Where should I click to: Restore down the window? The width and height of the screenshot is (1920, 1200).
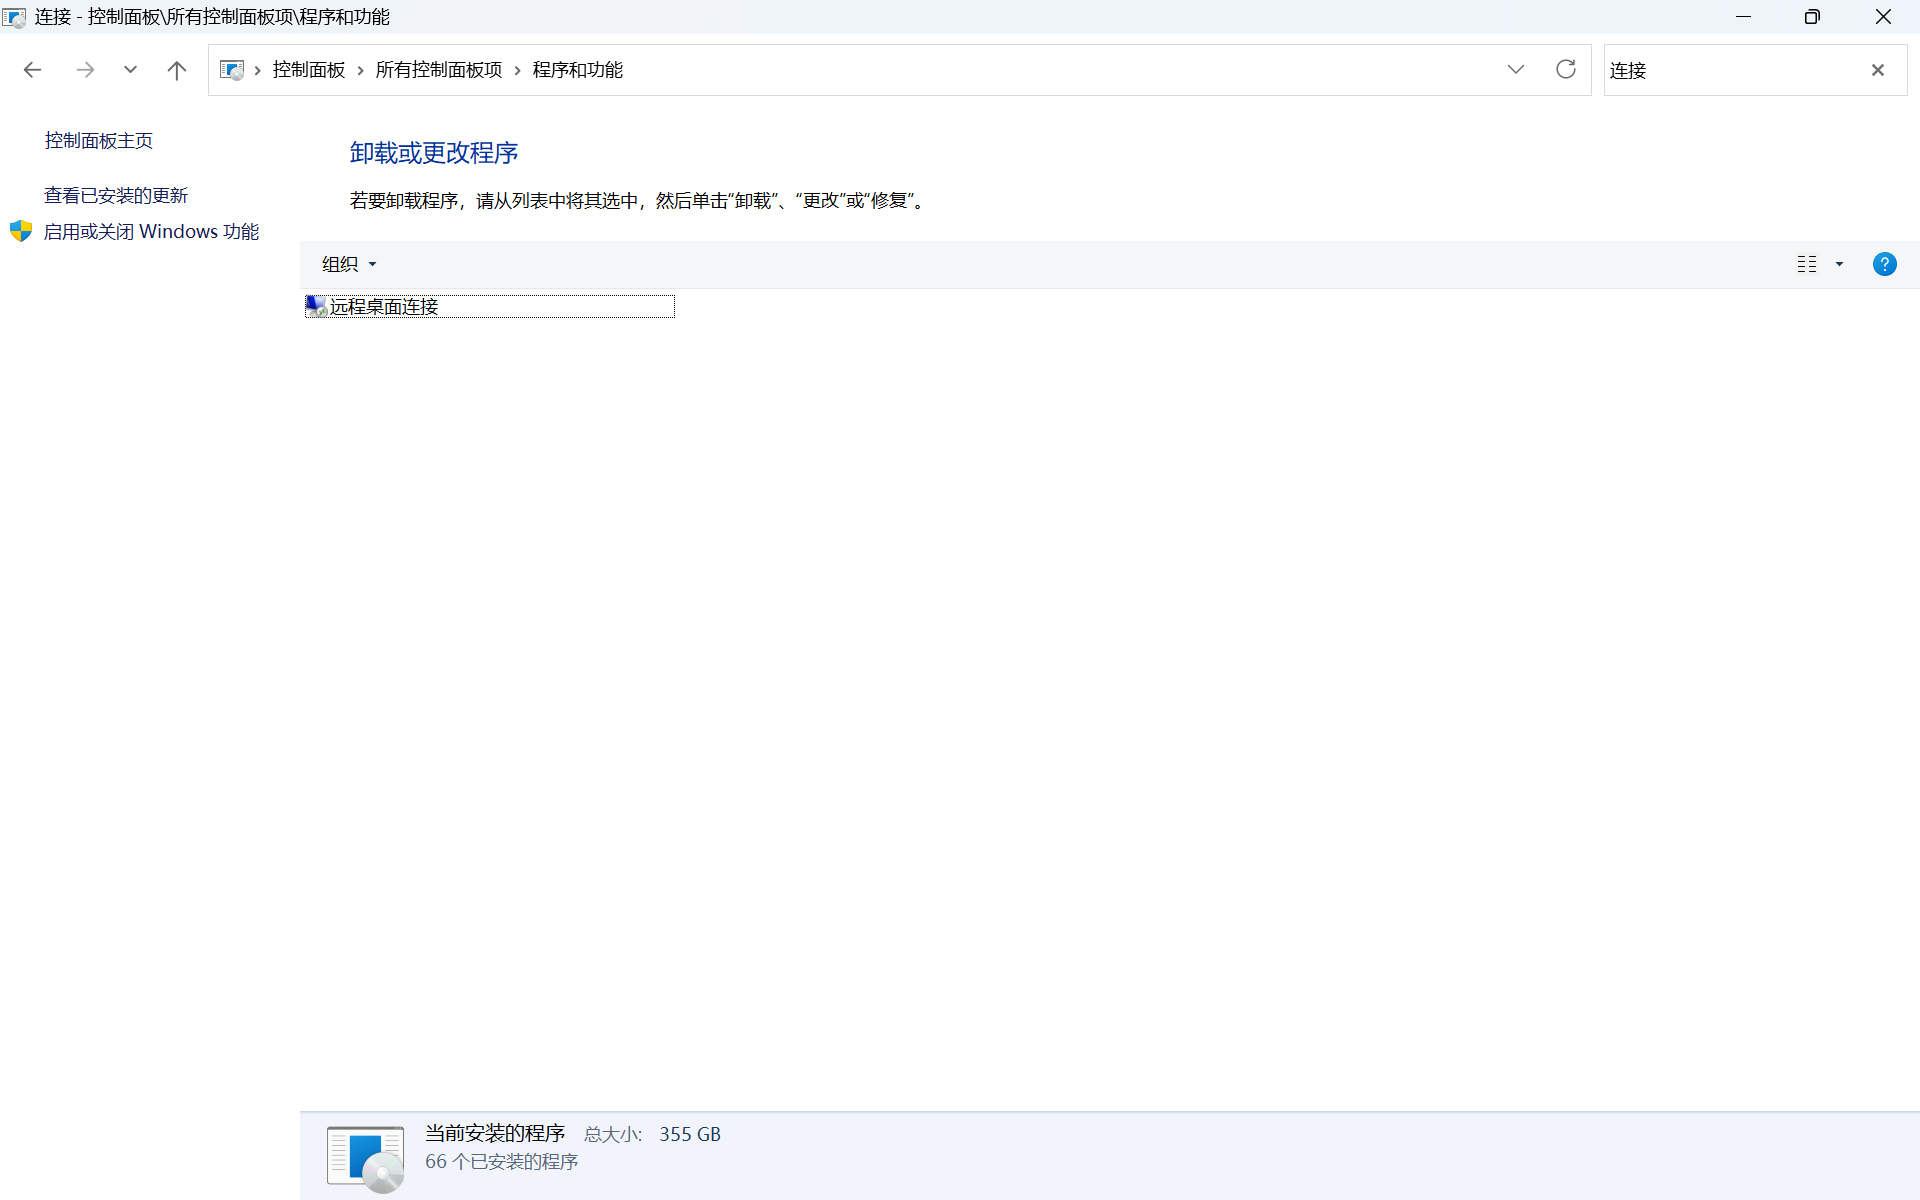[1812, 17]
